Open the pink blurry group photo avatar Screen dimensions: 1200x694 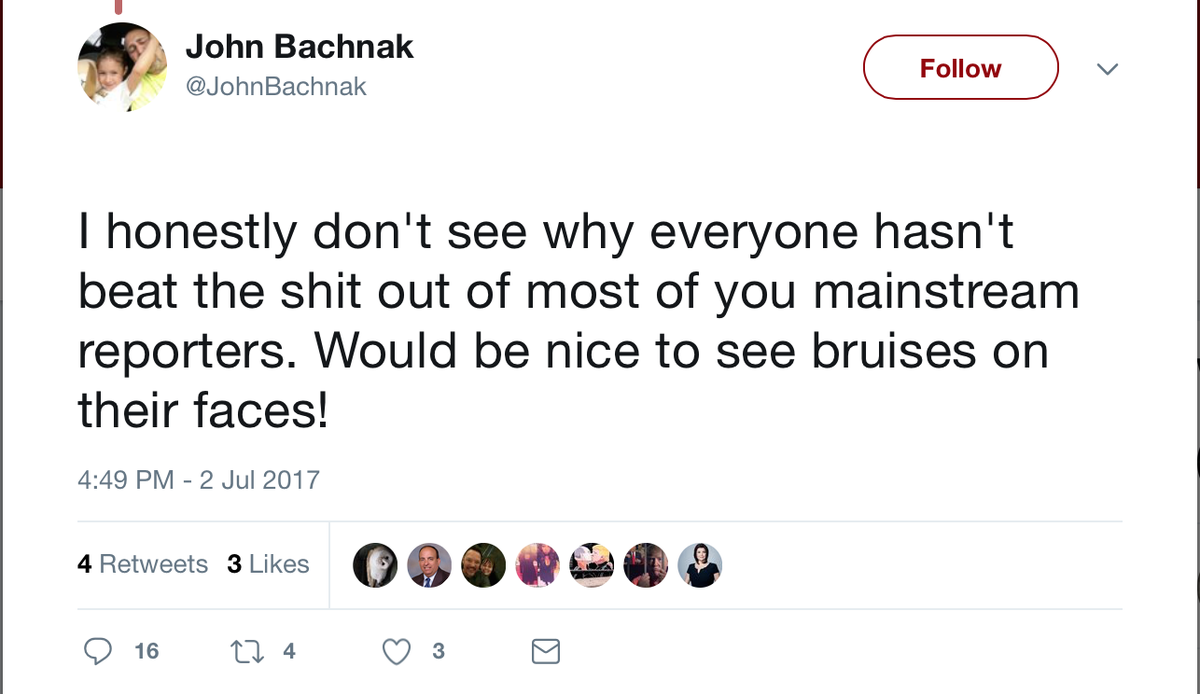coord(537,565)
